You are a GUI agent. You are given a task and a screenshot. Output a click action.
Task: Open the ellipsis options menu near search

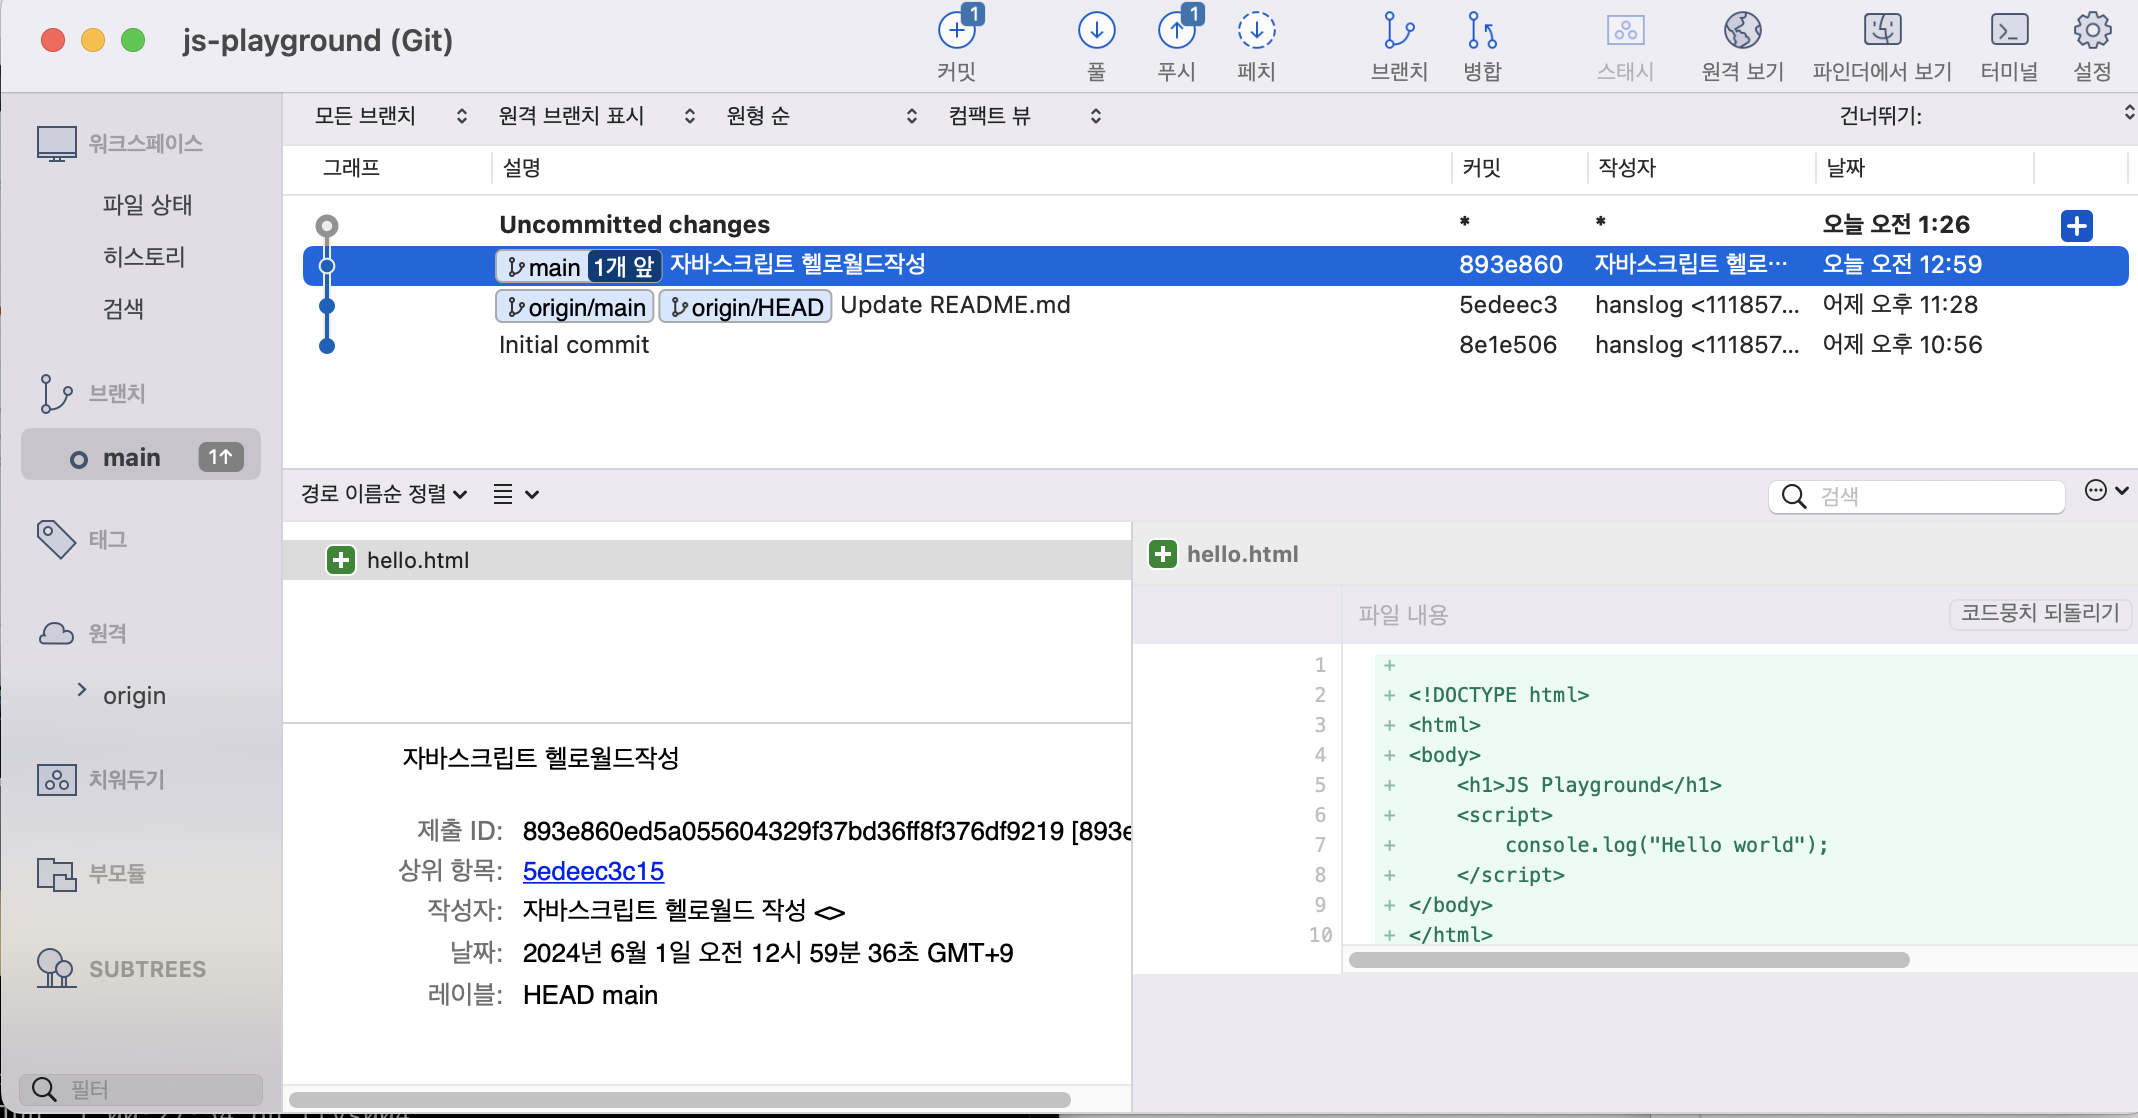click(x=2106, y=490)
